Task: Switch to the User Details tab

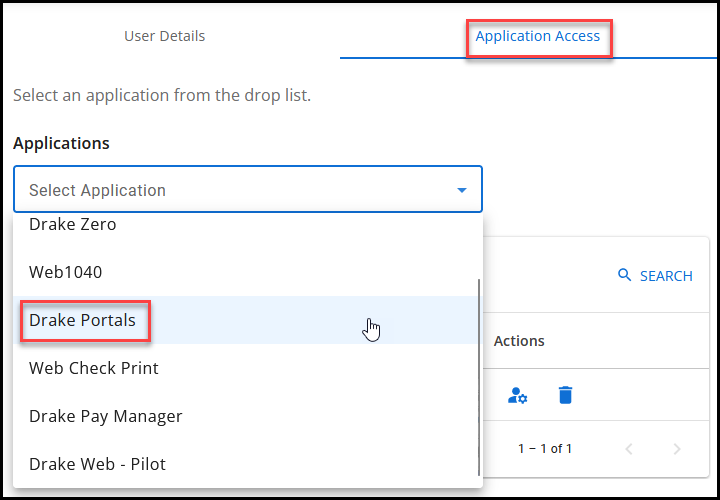Action: [x=165, y=36]
